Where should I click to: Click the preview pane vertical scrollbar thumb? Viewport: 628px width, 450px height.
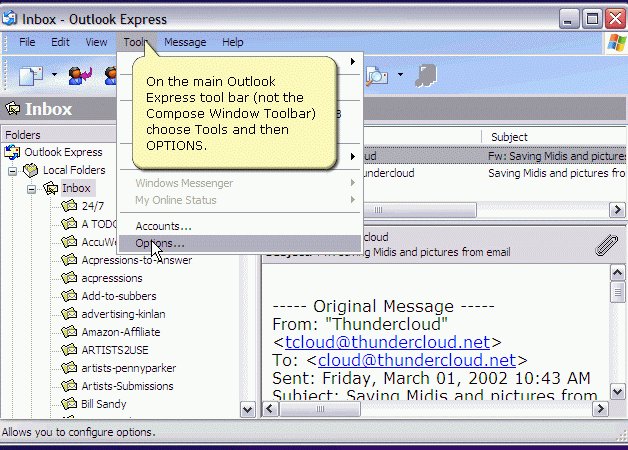617,292
